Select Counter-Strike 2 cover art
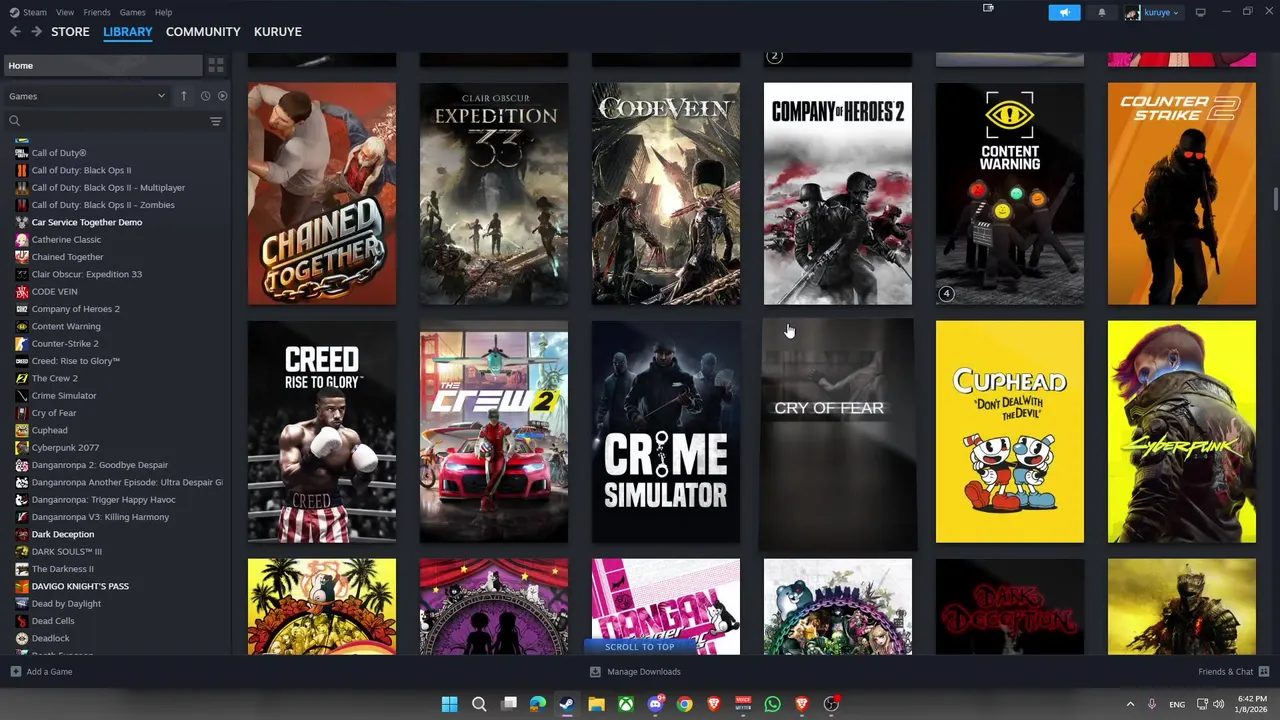 click(1182, 194)
